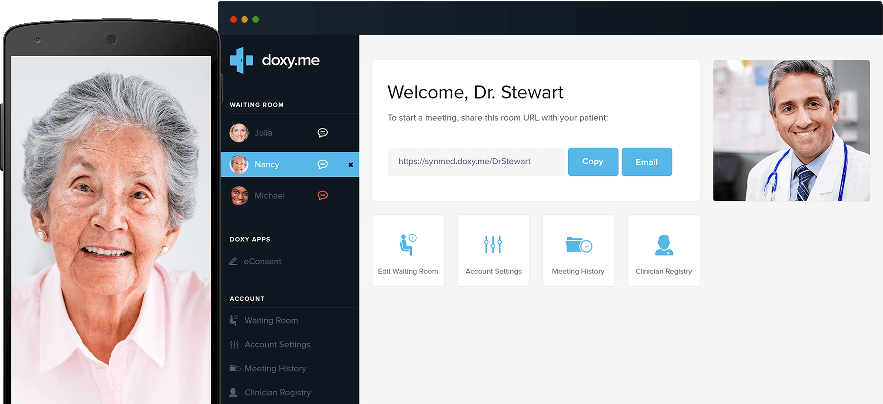
Task: Click Meeting History tile folder icon
Action: click(578, 245)
